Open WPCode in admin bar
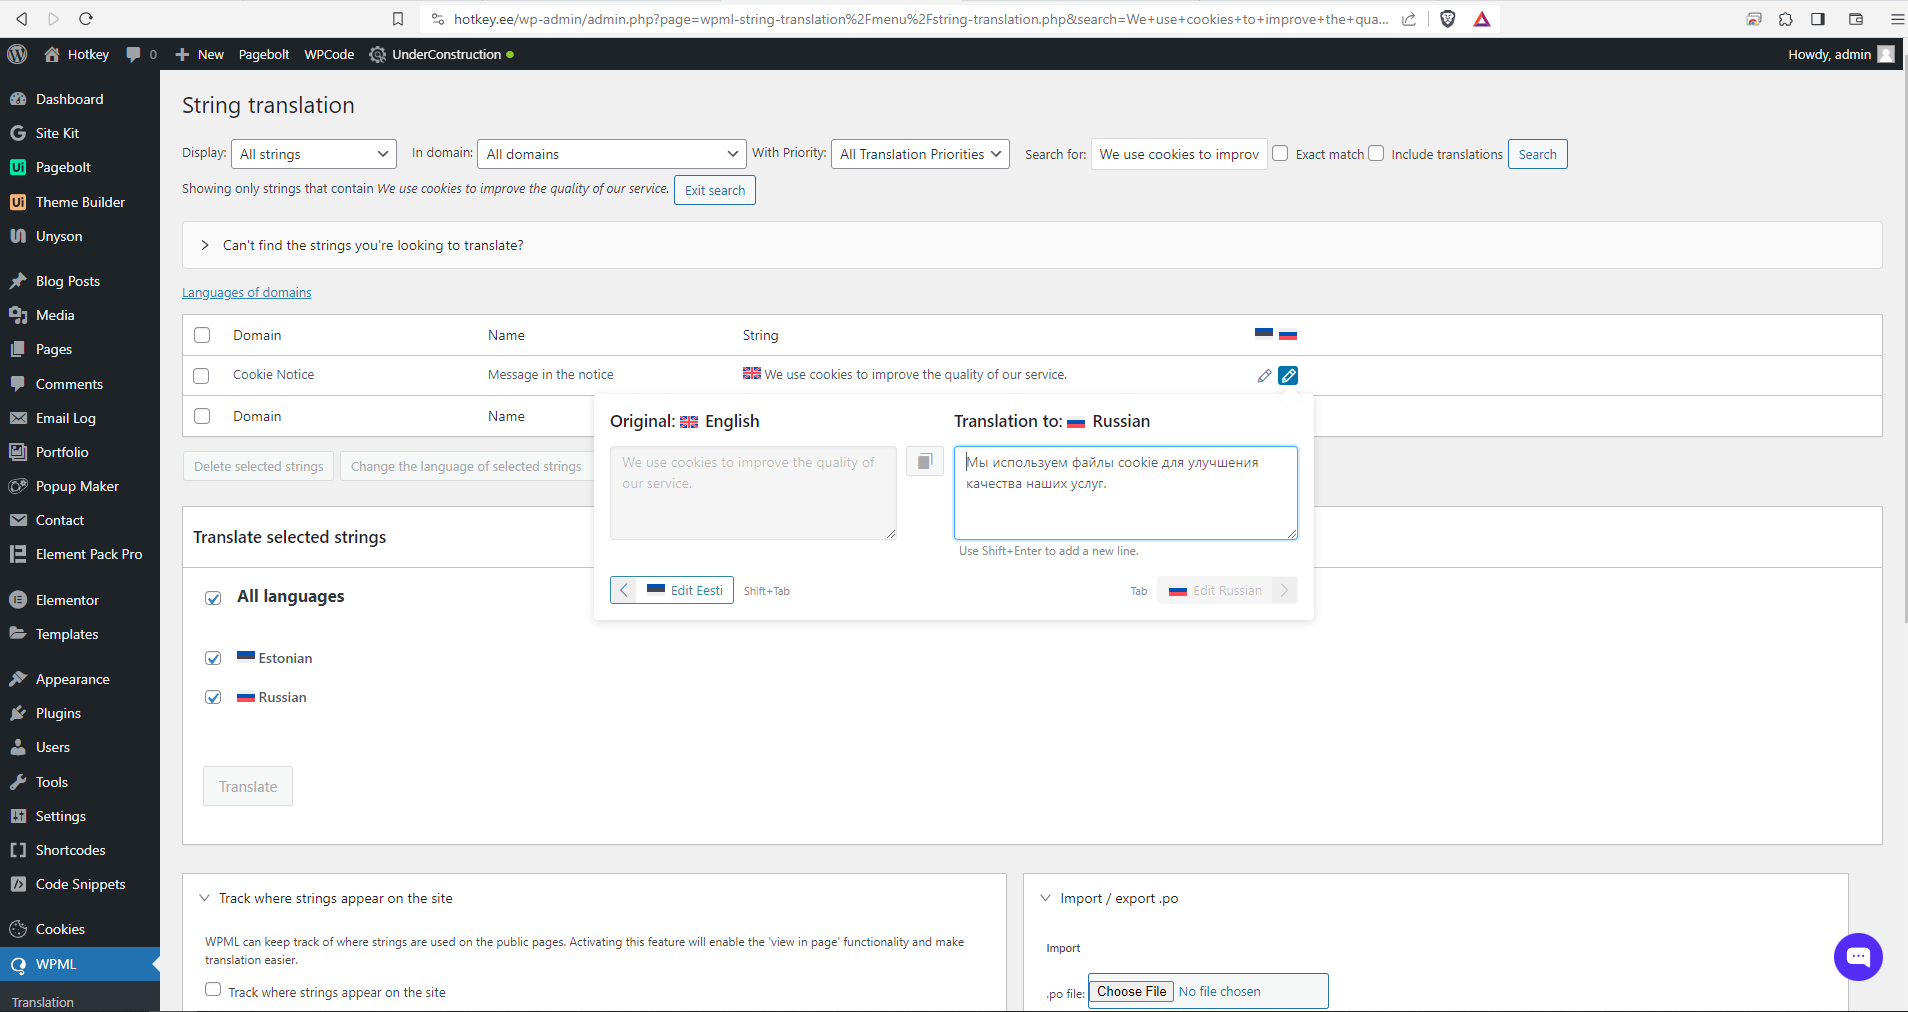This screenshot has height=1012, width=1908. [x=329, y=54]
